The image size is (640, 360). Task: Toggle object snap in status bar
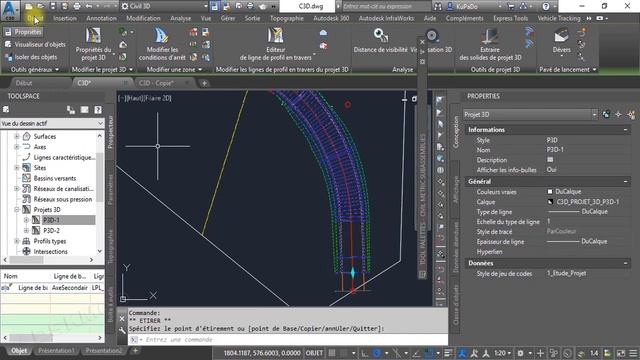click(429, 353)
